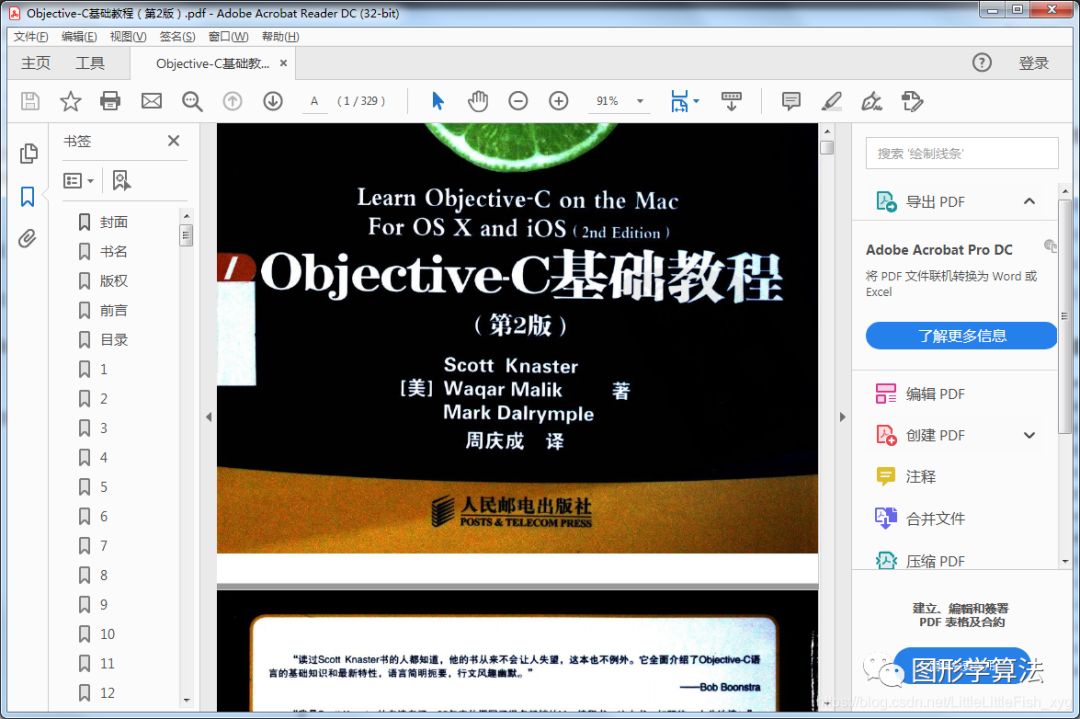Activate the hand pan tool
1080x719 pixels.
[477, 101]
